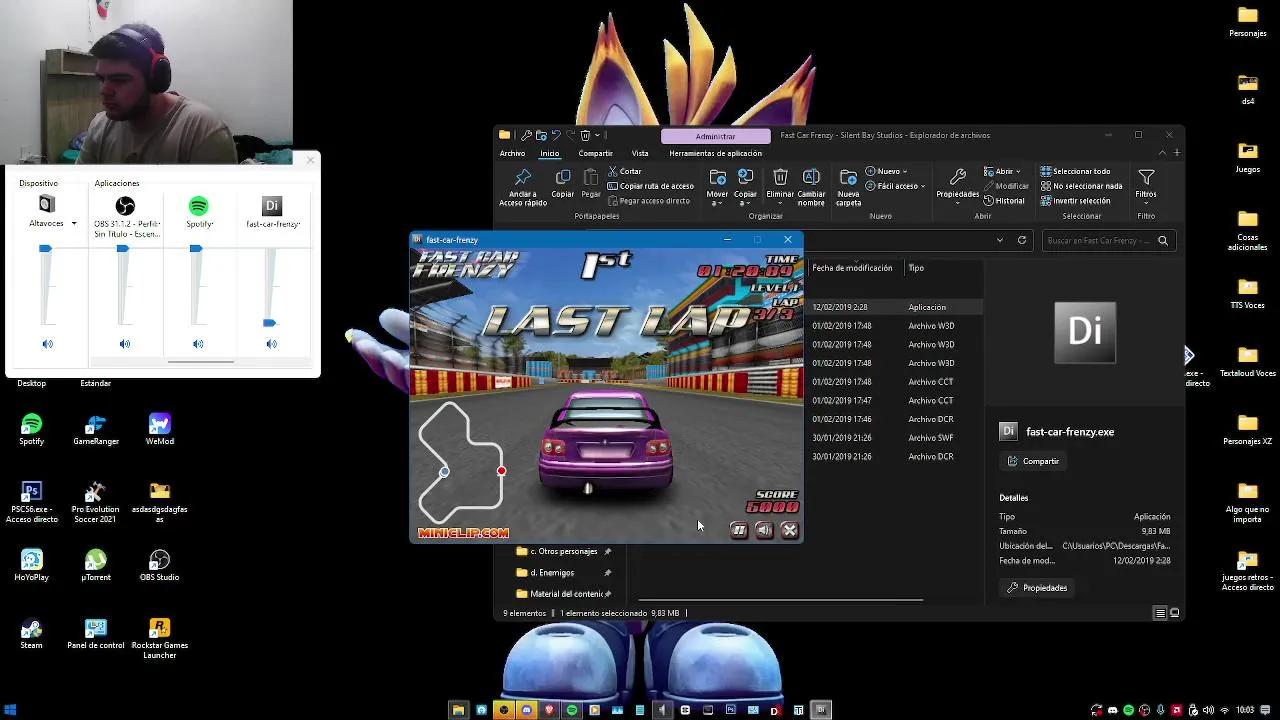The width and height of the screenshot is (1280, 720).
Task: Click Anclar a Acceso rápido pin icon
Action: (523, 178)
